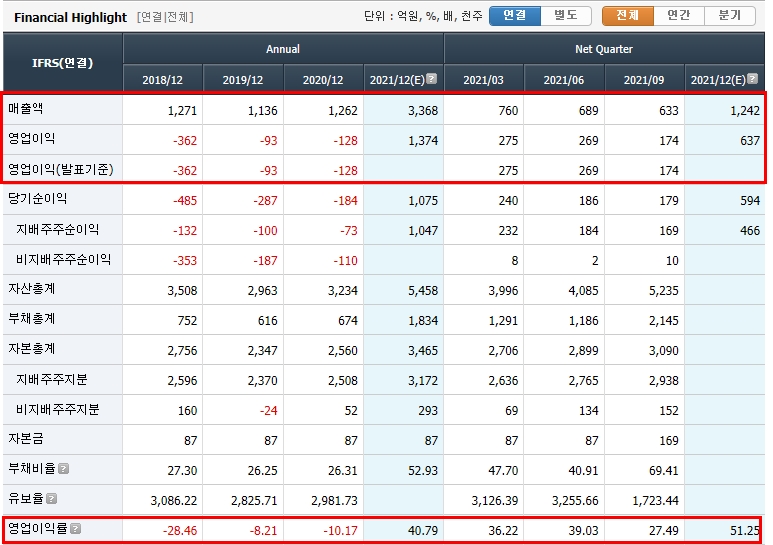
Task: Switch to the 연간 tab
Action: click(x=679, y=16)
